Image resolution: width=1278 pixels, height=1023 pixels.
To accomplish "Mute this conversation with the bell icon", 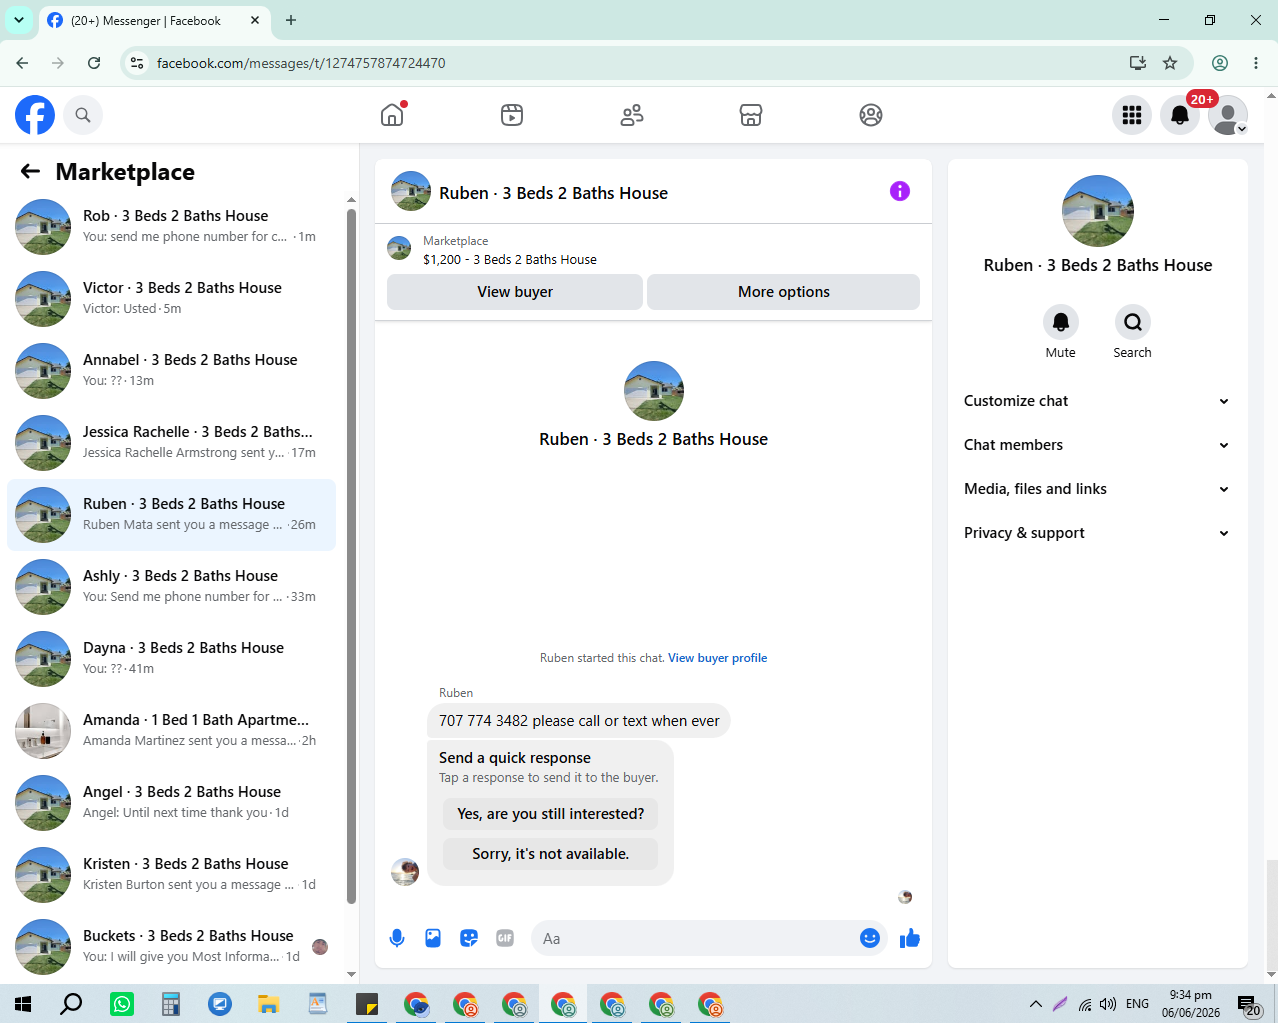I will tap(1060, 322).
